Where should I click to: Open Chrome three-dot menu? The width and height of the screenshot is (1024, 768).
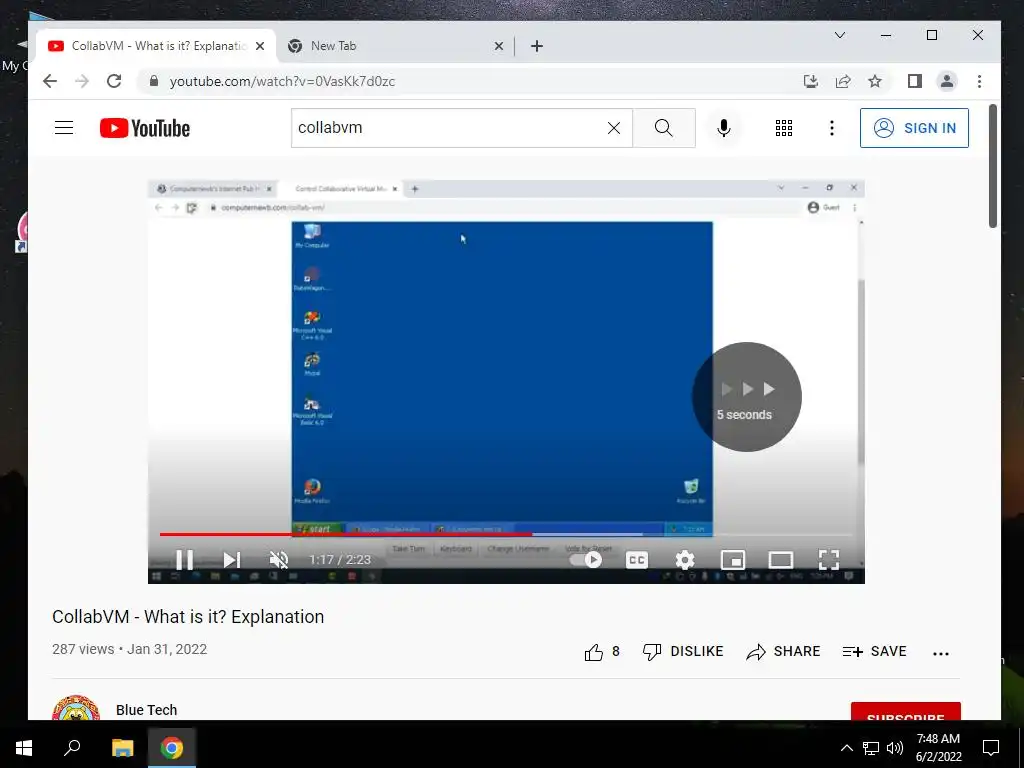coord(979,81)
